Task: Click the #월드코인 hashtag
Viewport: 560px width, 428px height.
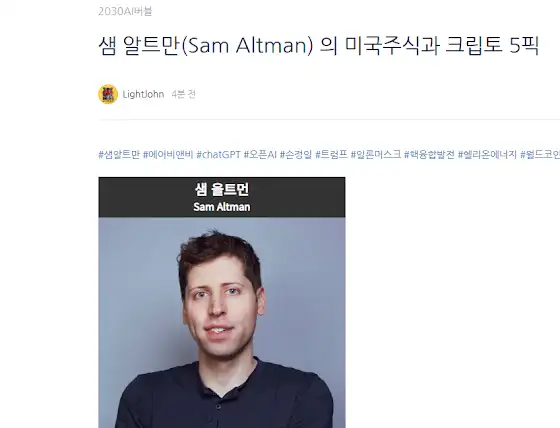Action: (x=540, y=155)
